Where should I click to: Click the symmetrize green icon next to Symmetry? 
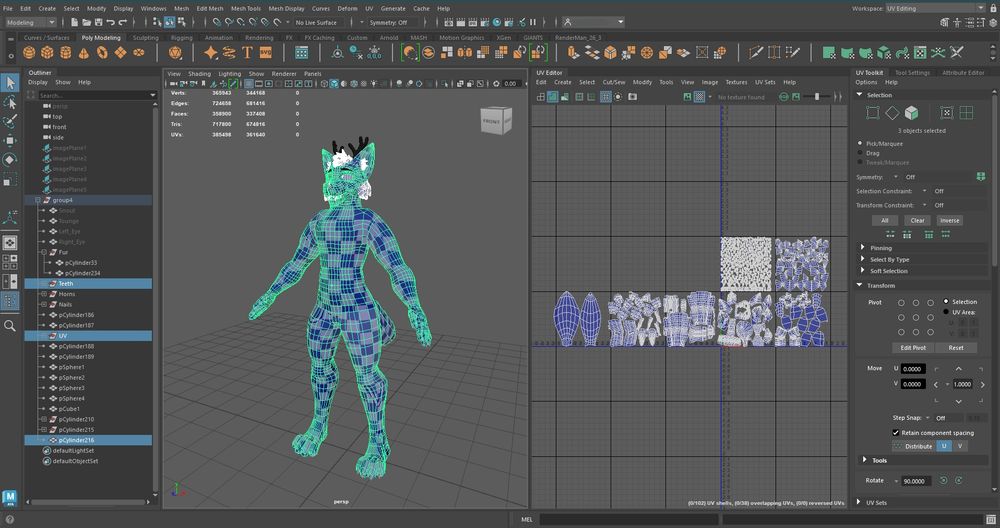point(981,177)
